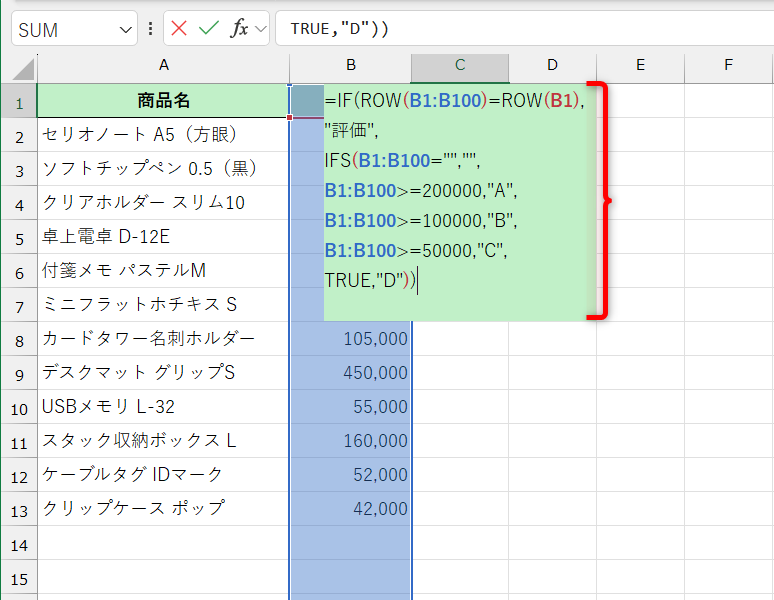Click the Select All corner triangle
Screen dimensions: 774x600
click(23, 69)
